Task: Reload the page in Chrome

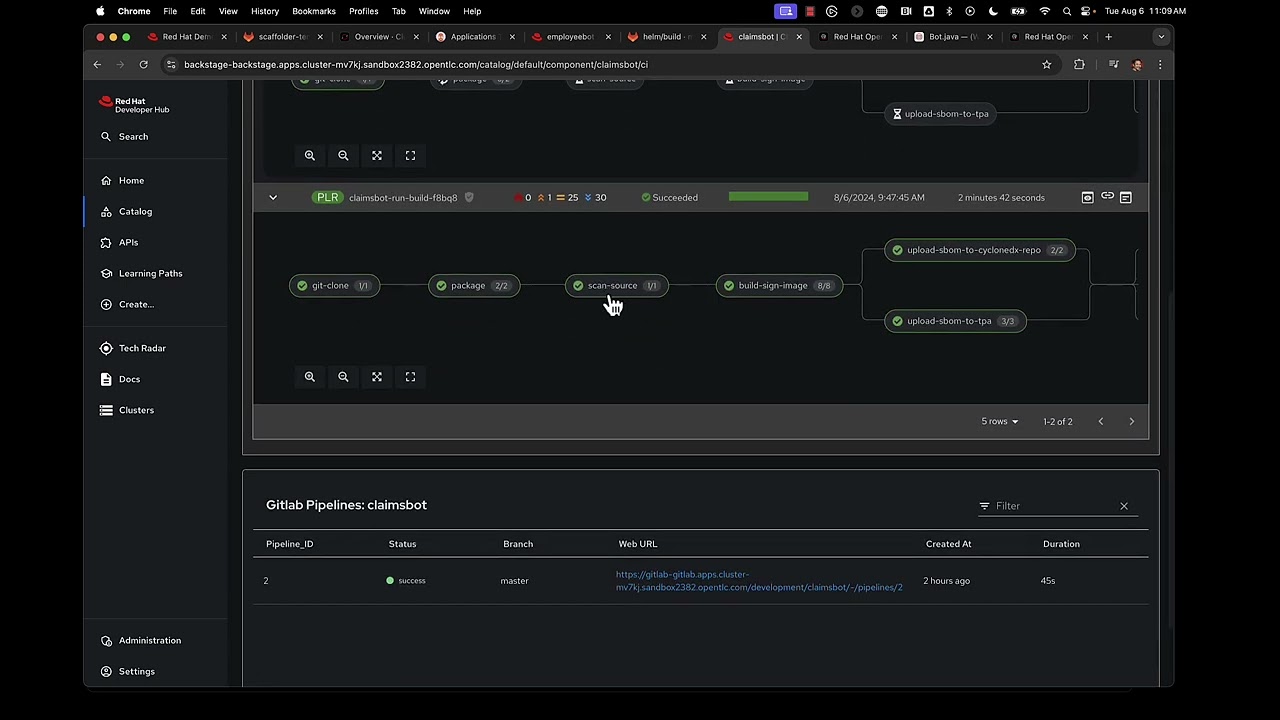Action: pos(143,64)
